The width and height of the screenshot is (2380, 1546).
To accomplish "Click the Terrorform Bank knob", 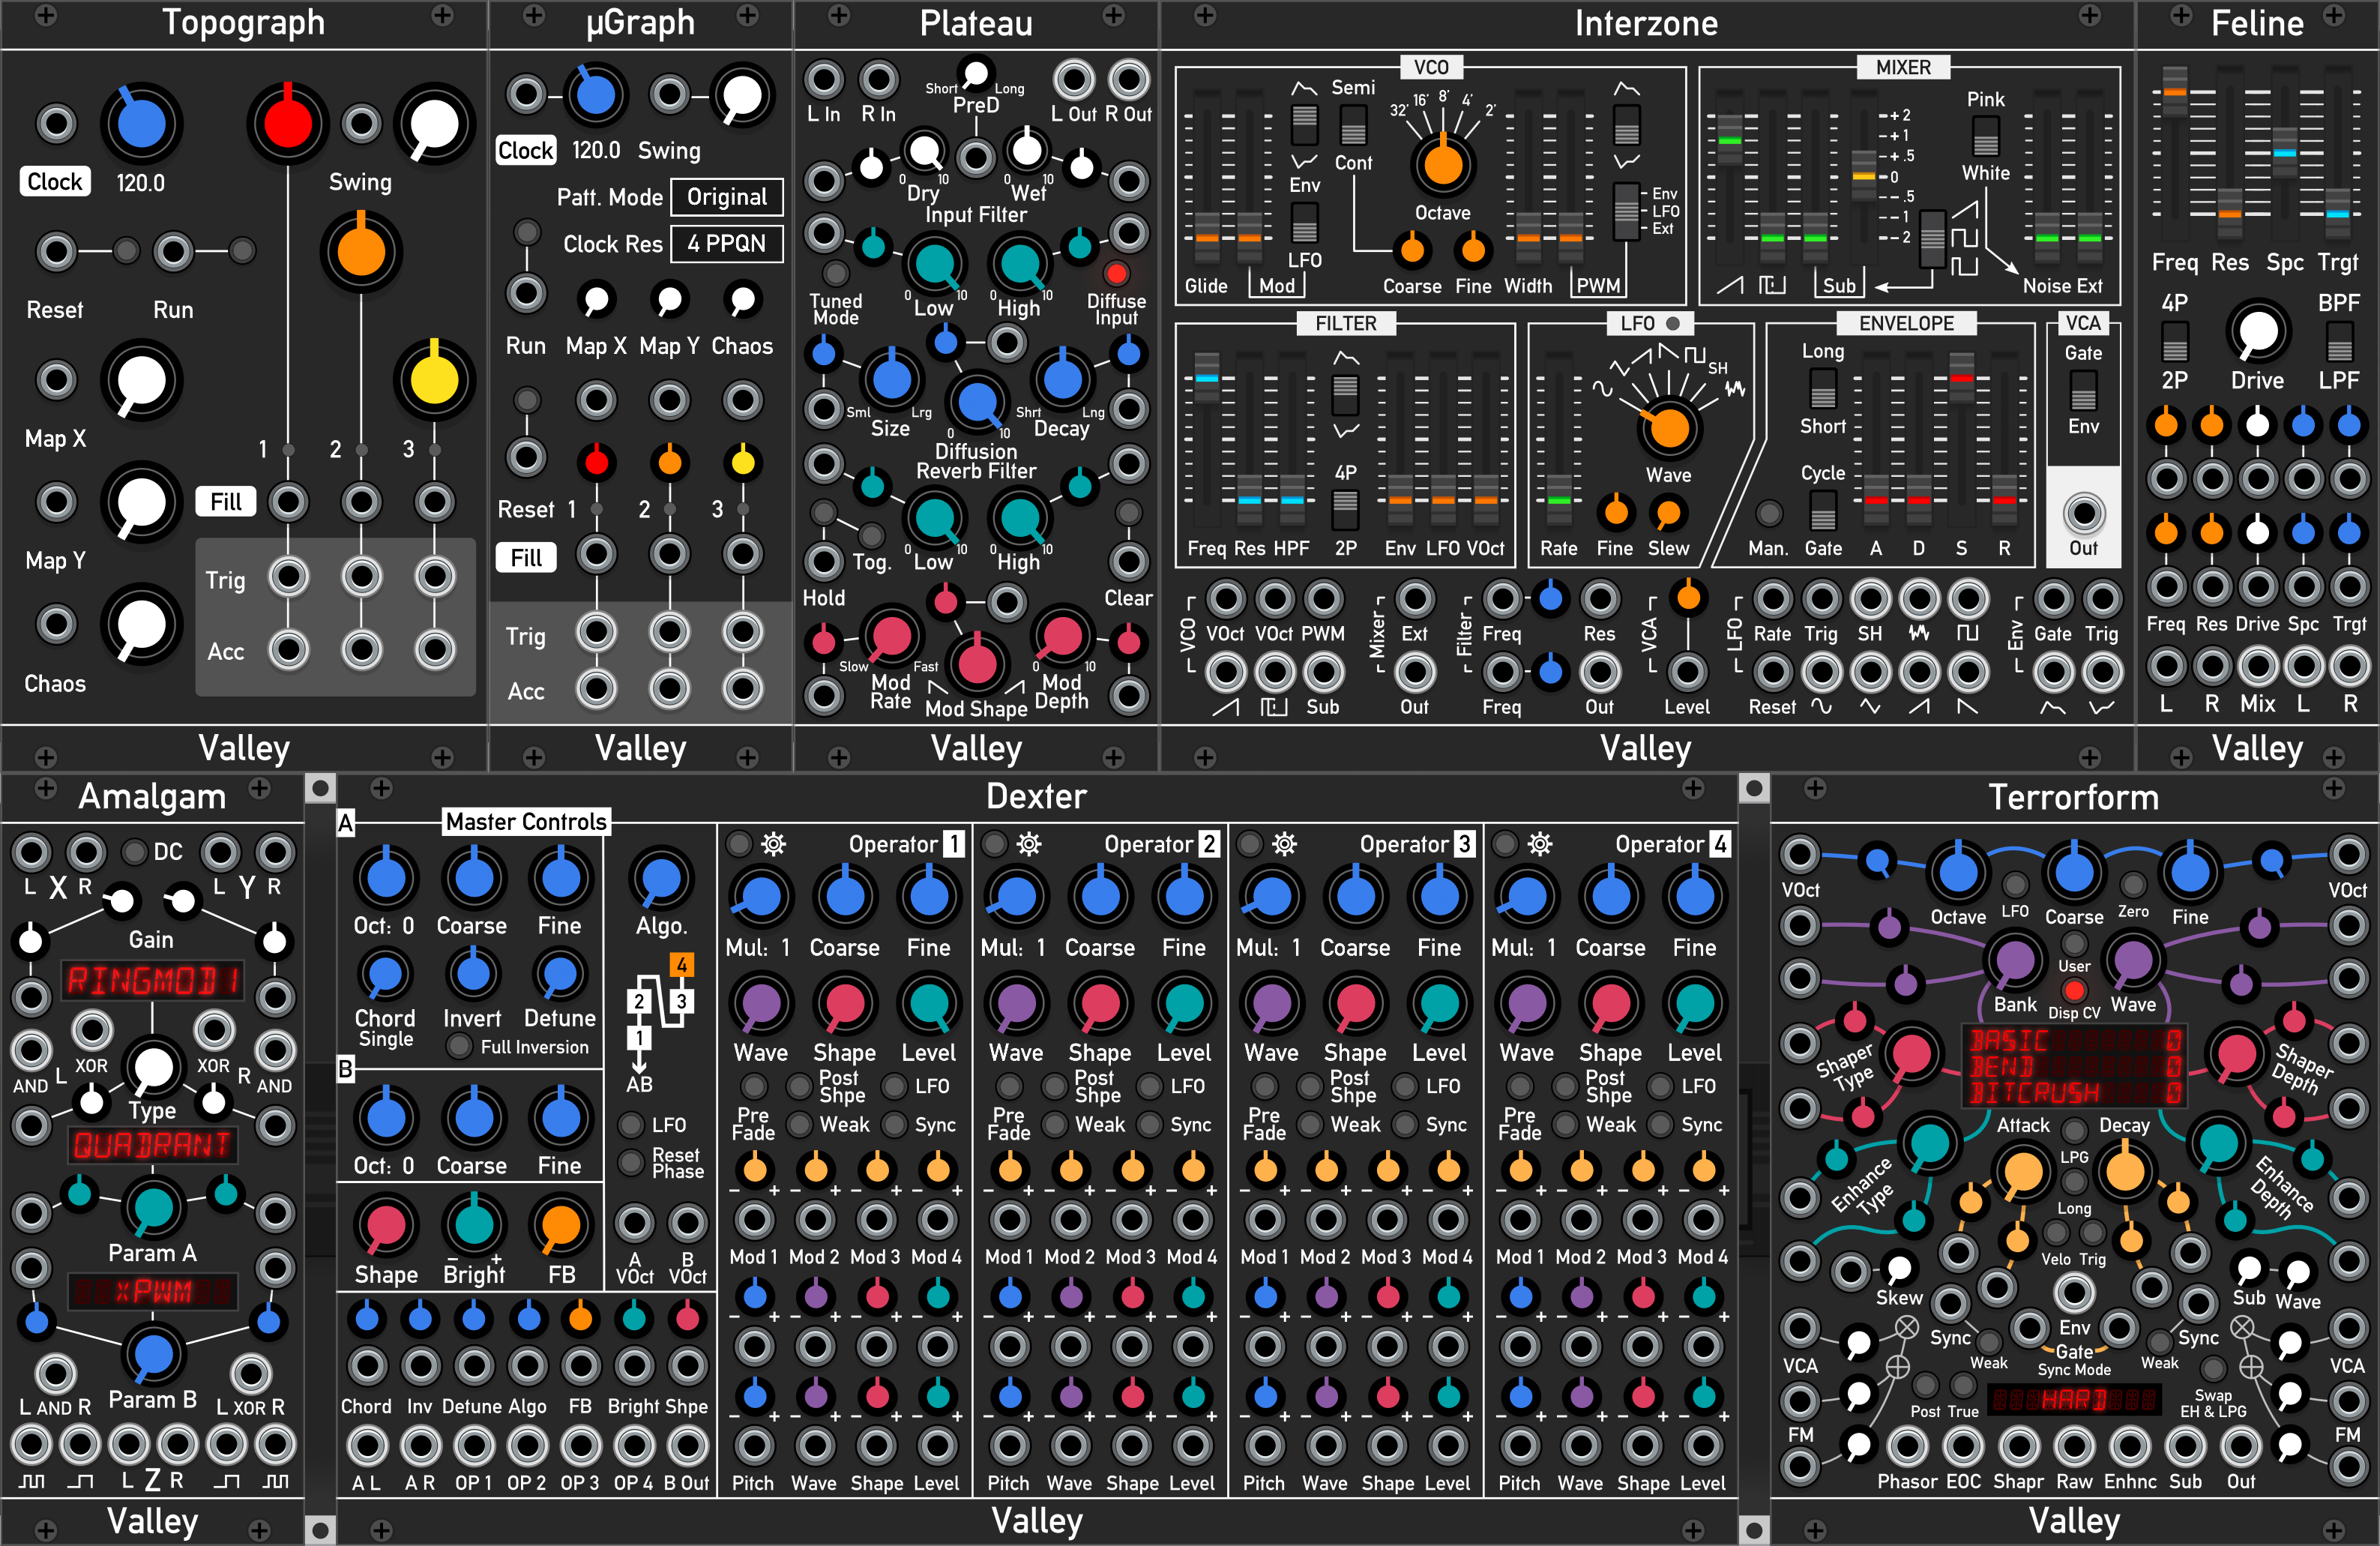I will point(2014,960).
